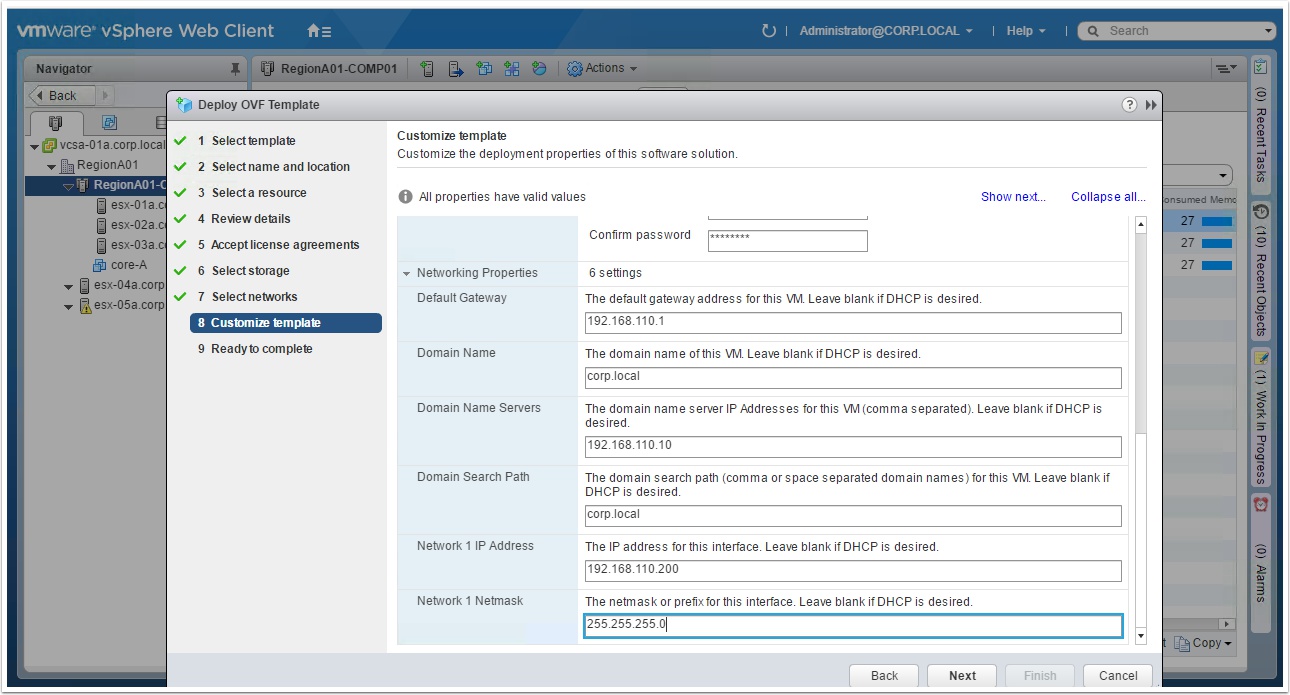Select the core-A vApp in Navigator
The image size is (1290, 695).
[x=120, y=265]
